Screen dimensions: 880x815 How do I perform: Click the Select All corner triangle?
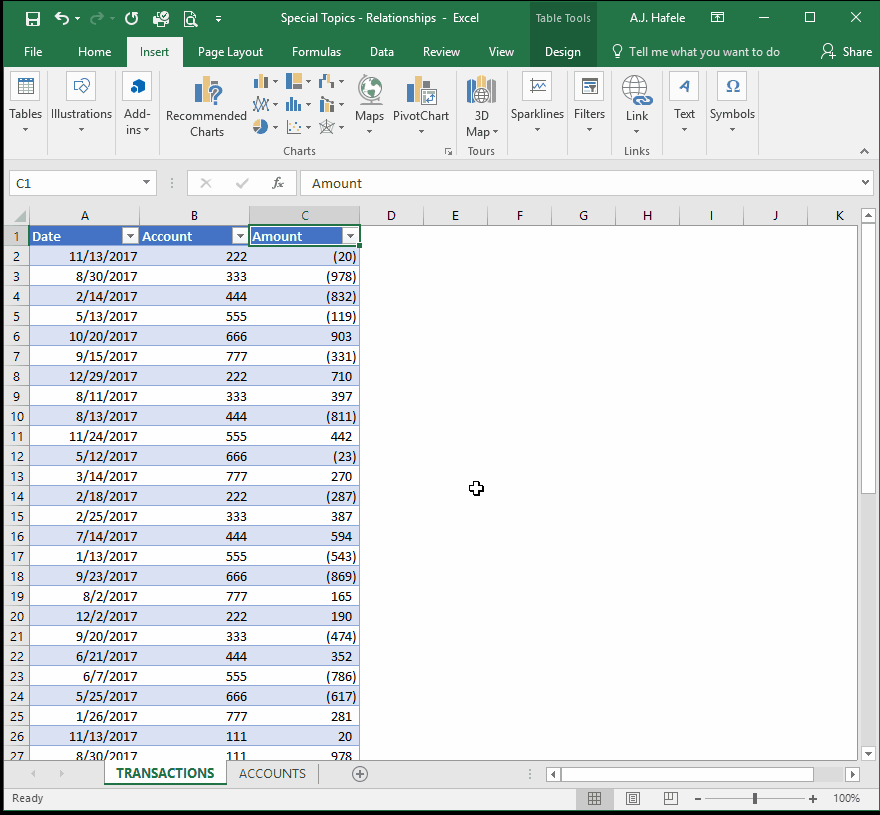pyautogui.click(x=20, y=216)
